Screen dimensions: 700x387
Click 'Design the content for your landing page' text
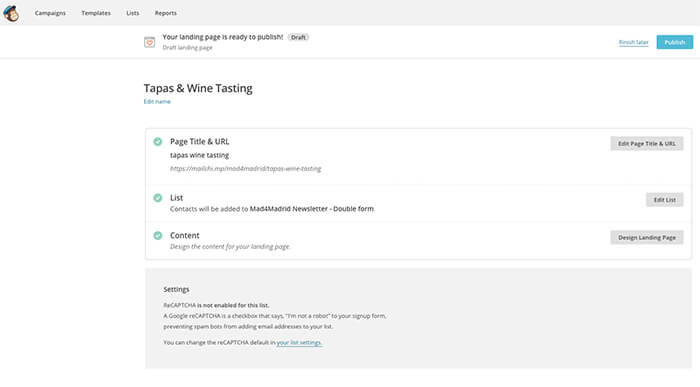pos(230,246)
